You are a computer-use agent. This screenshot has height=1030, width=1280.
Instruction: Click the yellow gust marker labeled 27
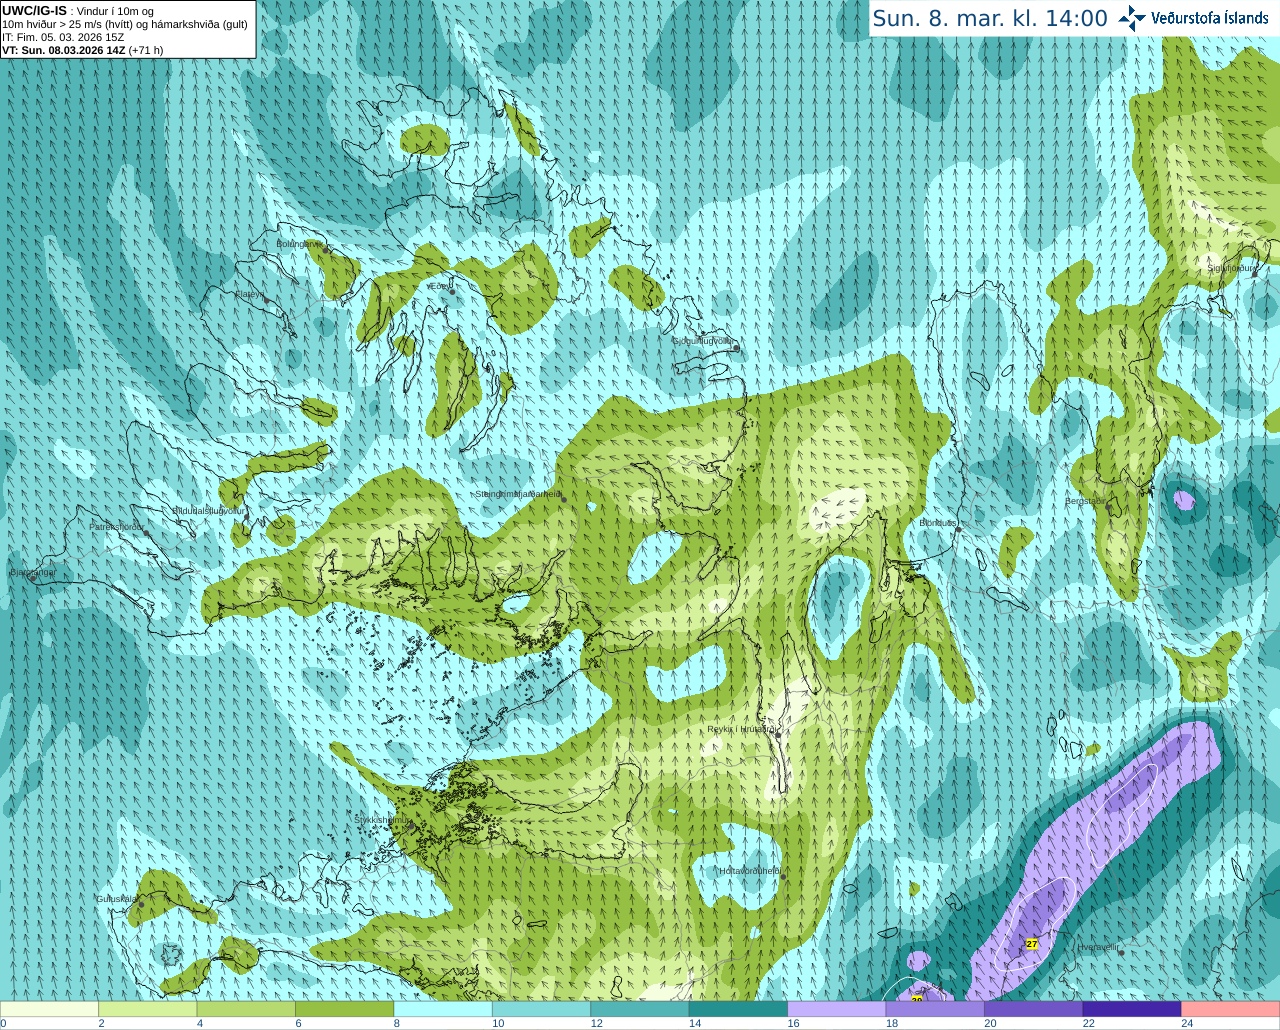[1033, 944]
